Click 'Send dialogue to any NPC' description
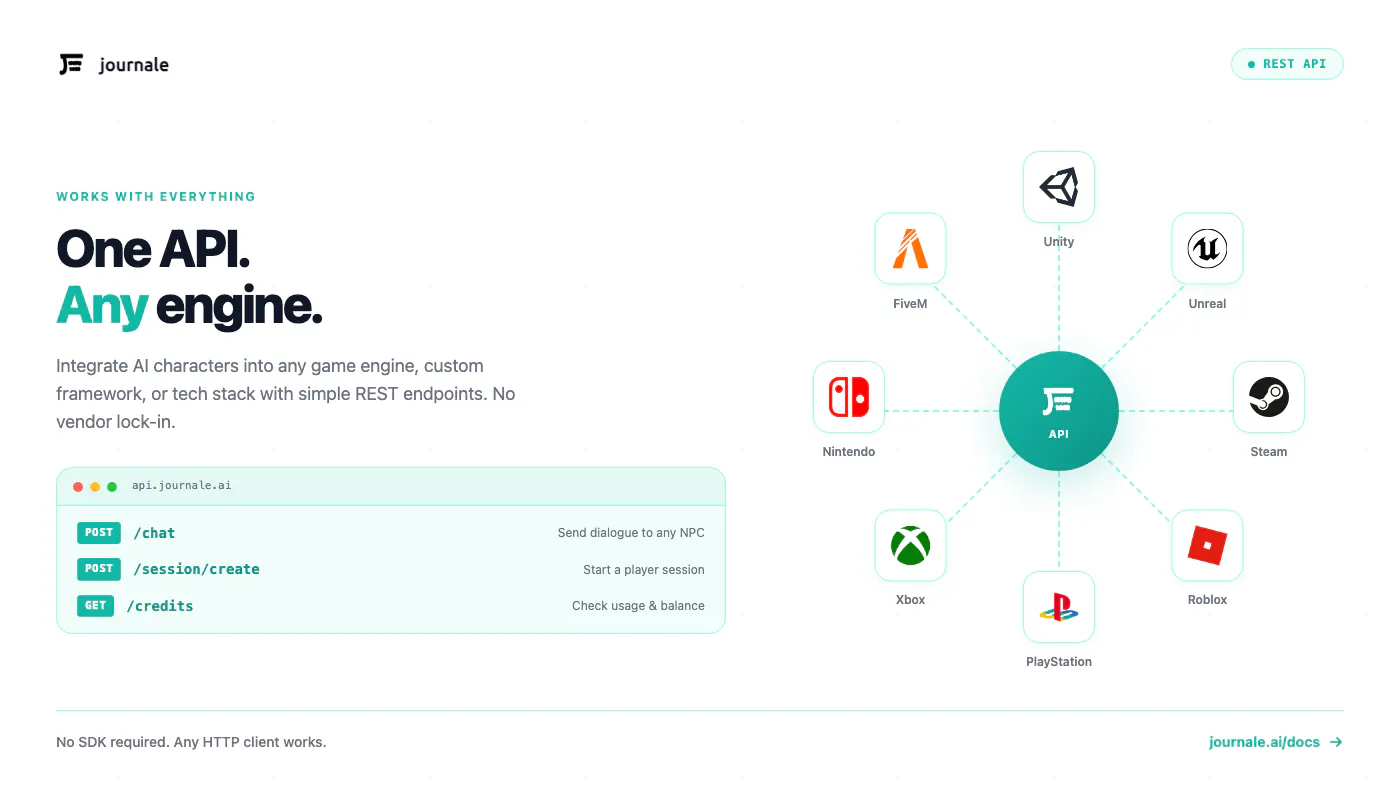This screenshot has height=800, width=1400. click(x=631, y=533)
